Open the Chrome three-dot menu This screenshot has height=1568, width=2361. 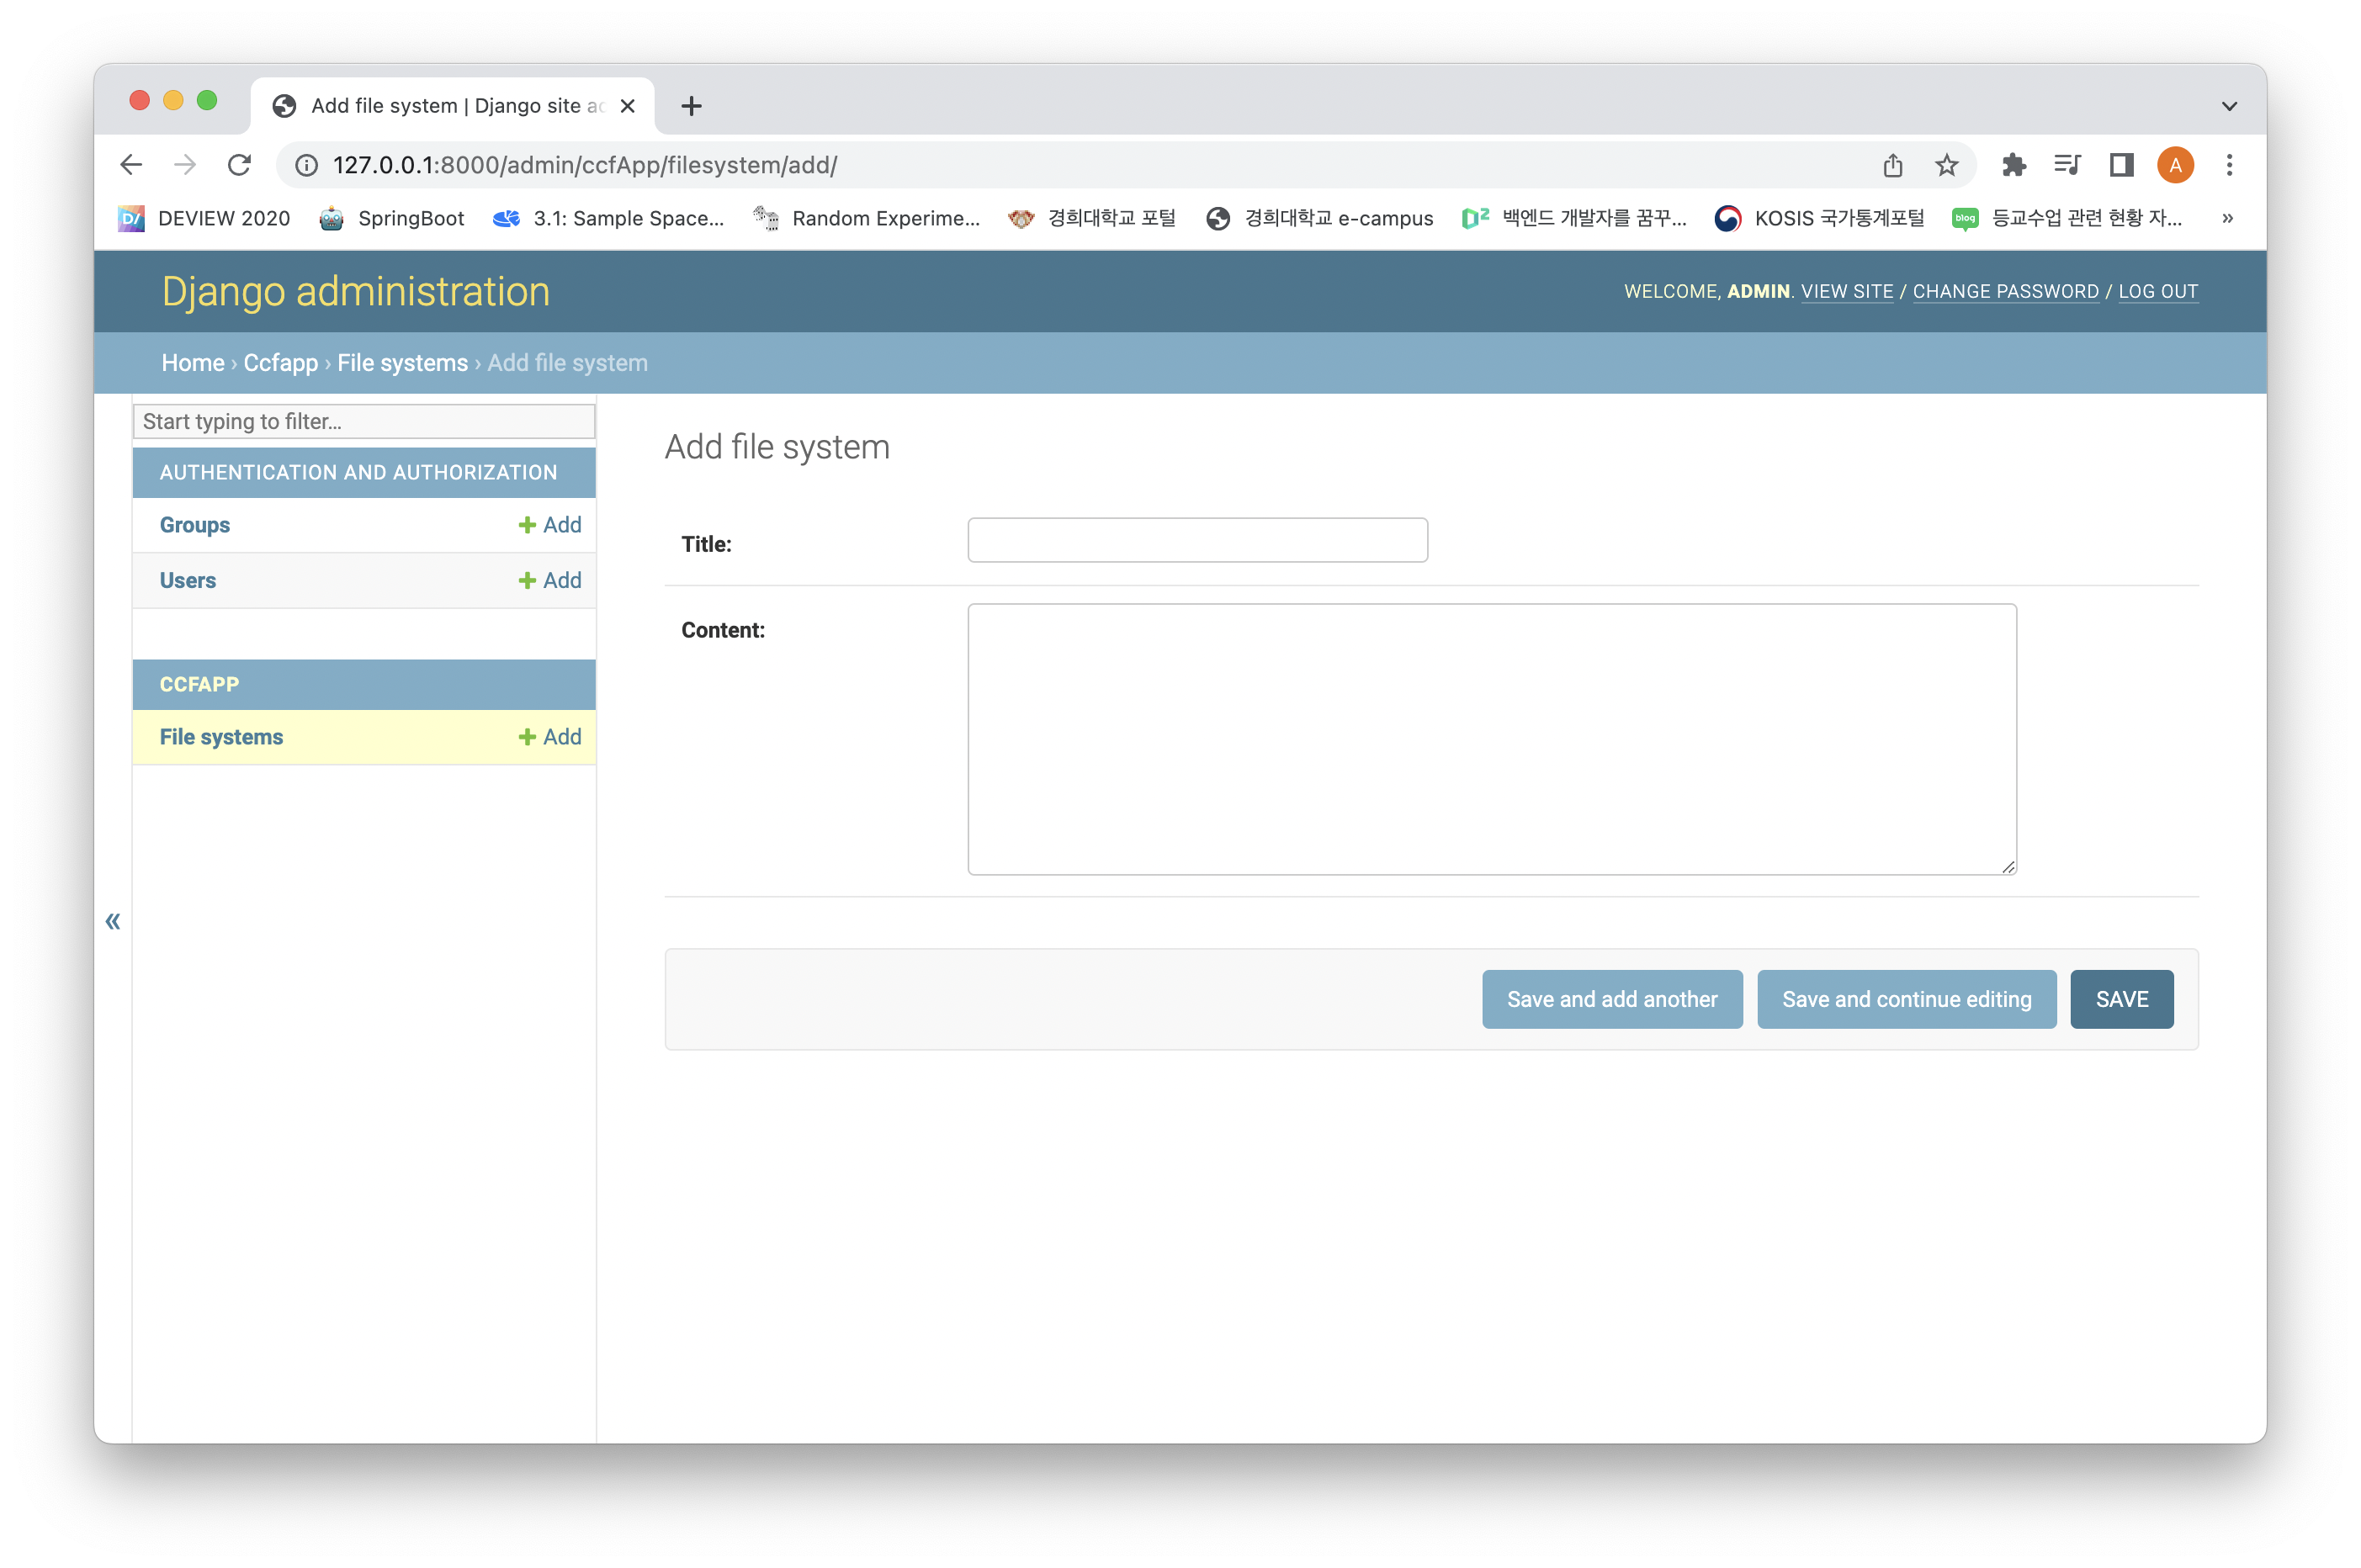2229,165
